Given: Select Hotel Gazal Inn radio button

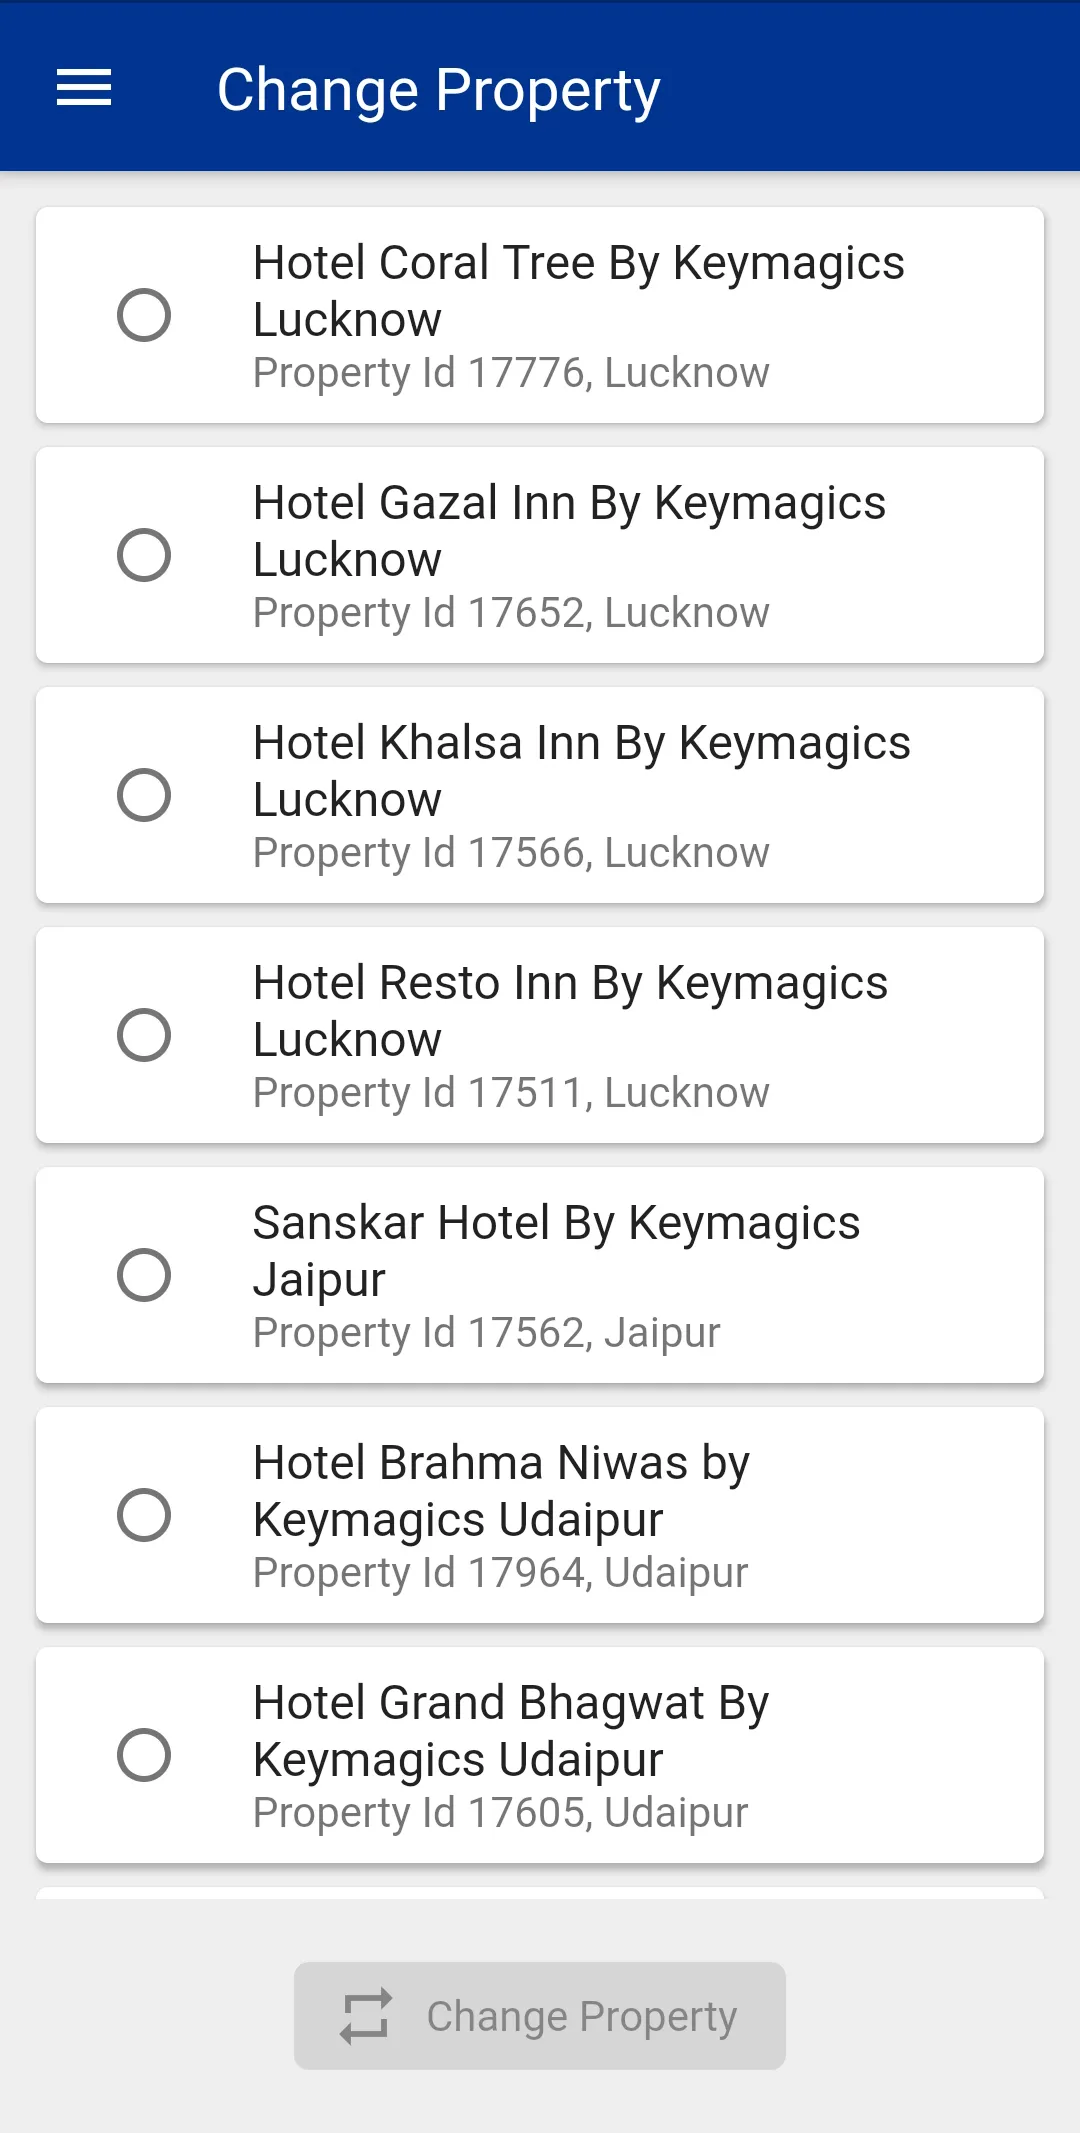Looking at the screenshot, I should pos(144,555).
